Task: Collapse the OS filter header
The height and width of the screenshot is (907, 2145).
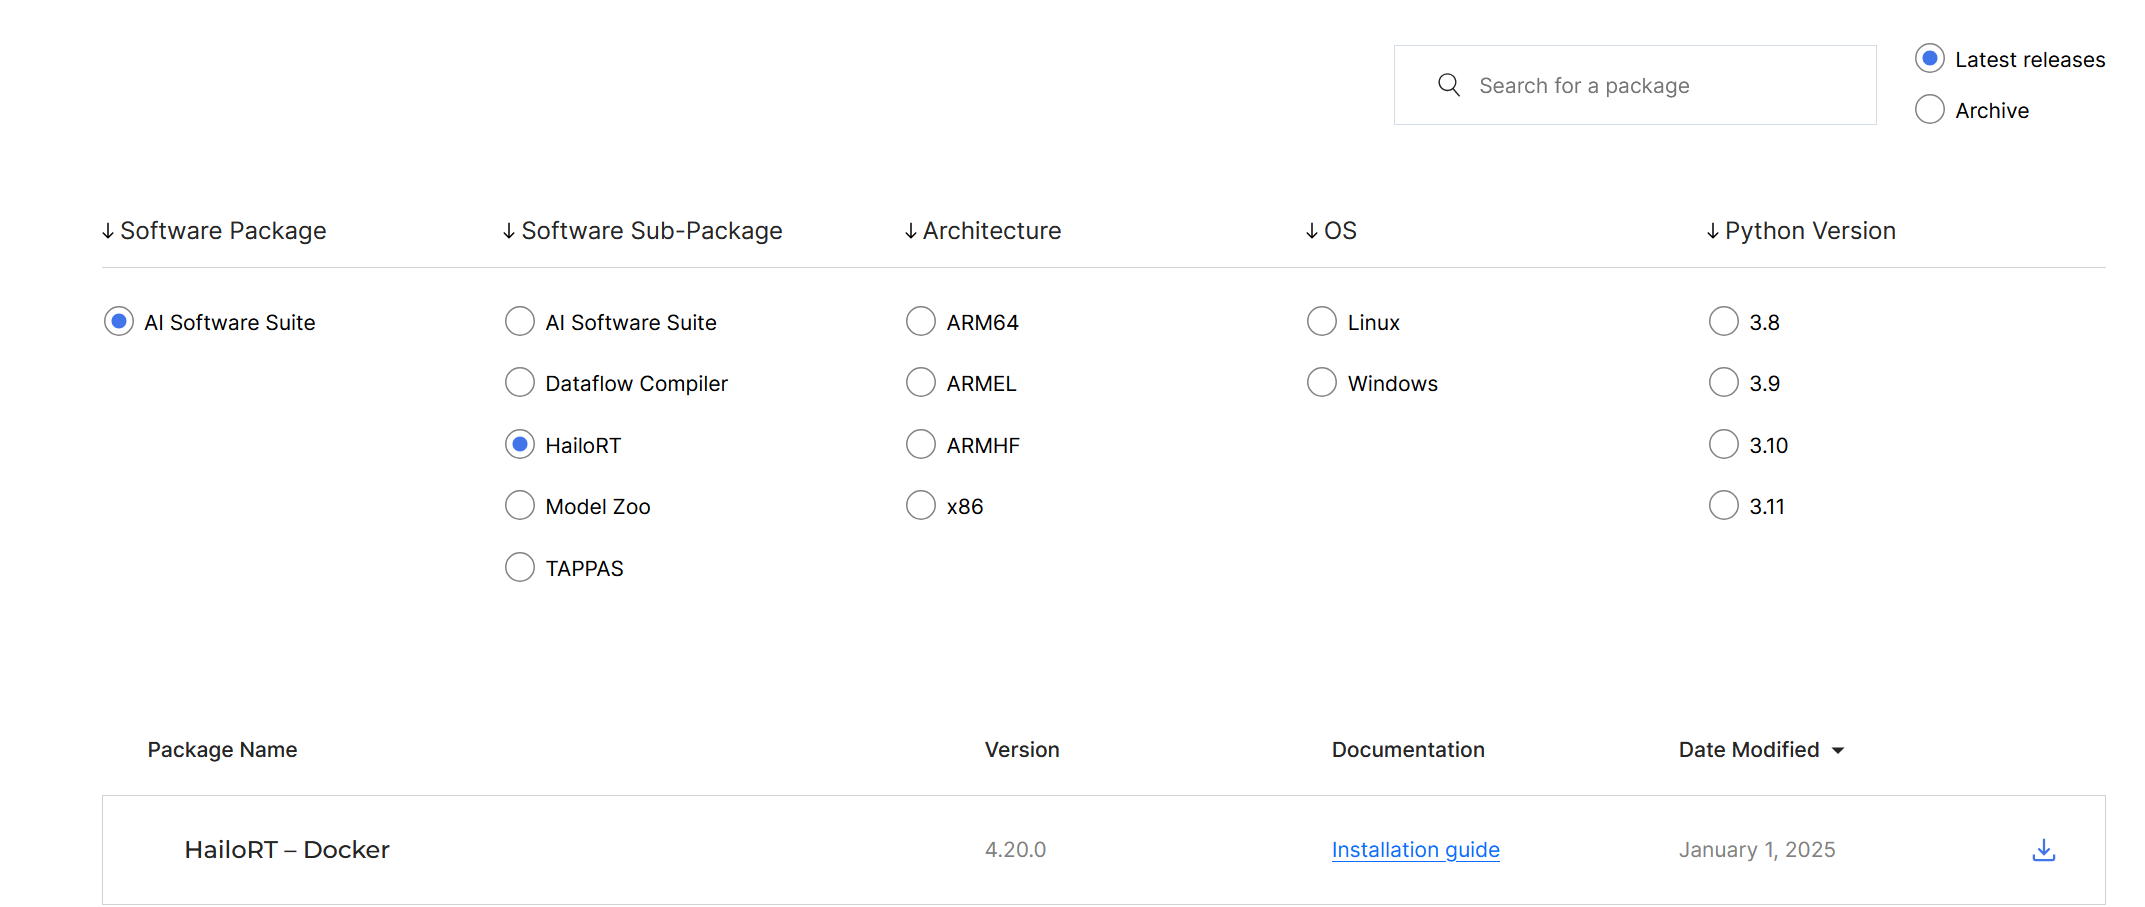Action: tap(1331, 231)
